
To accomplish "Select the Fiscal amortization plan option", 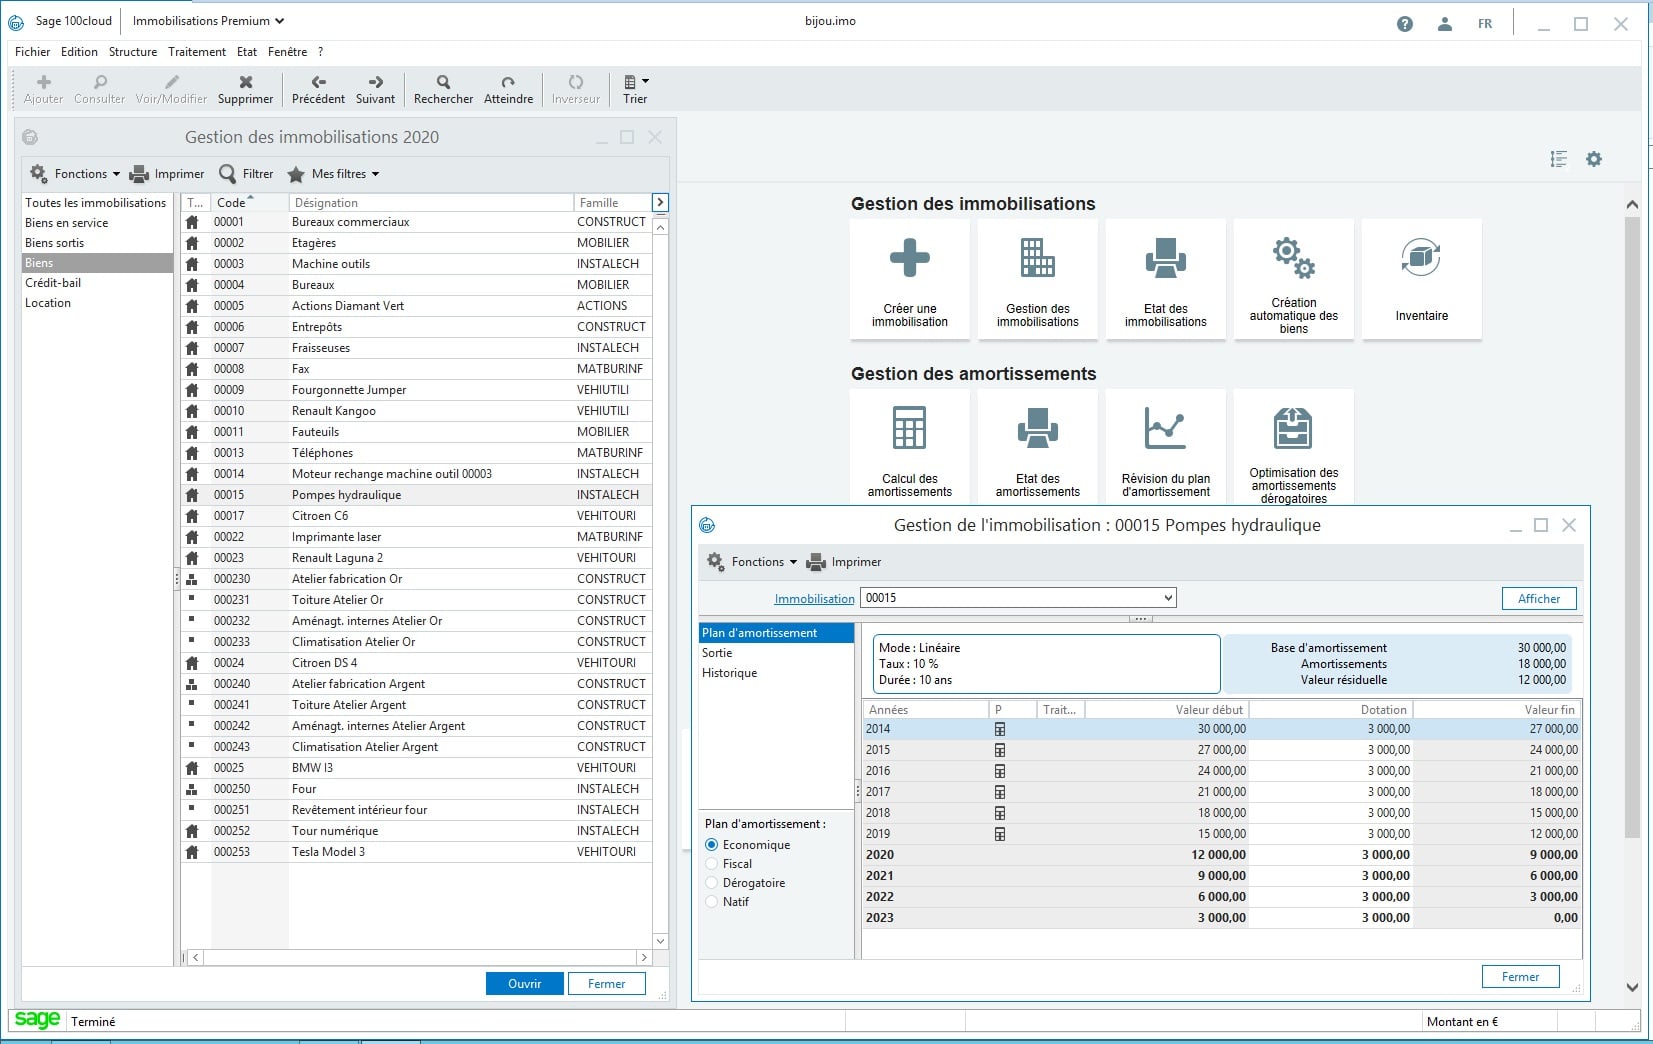I will [712, 864].
